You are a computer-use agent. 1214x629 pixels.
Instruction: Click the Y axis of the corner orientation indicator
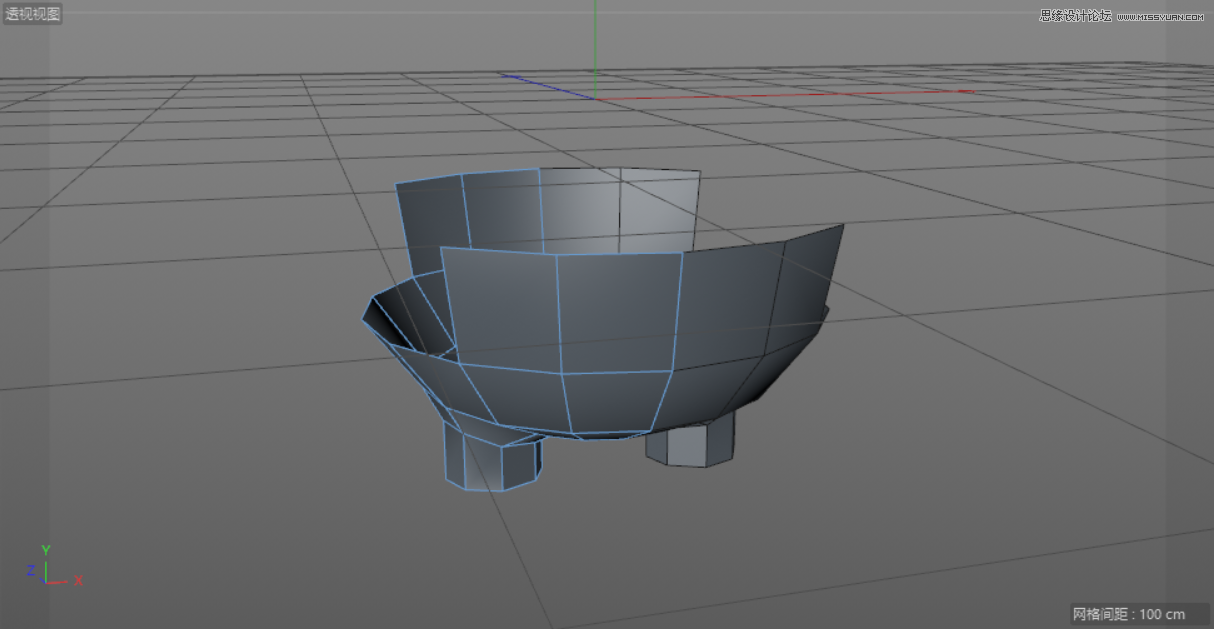point(45,552)
